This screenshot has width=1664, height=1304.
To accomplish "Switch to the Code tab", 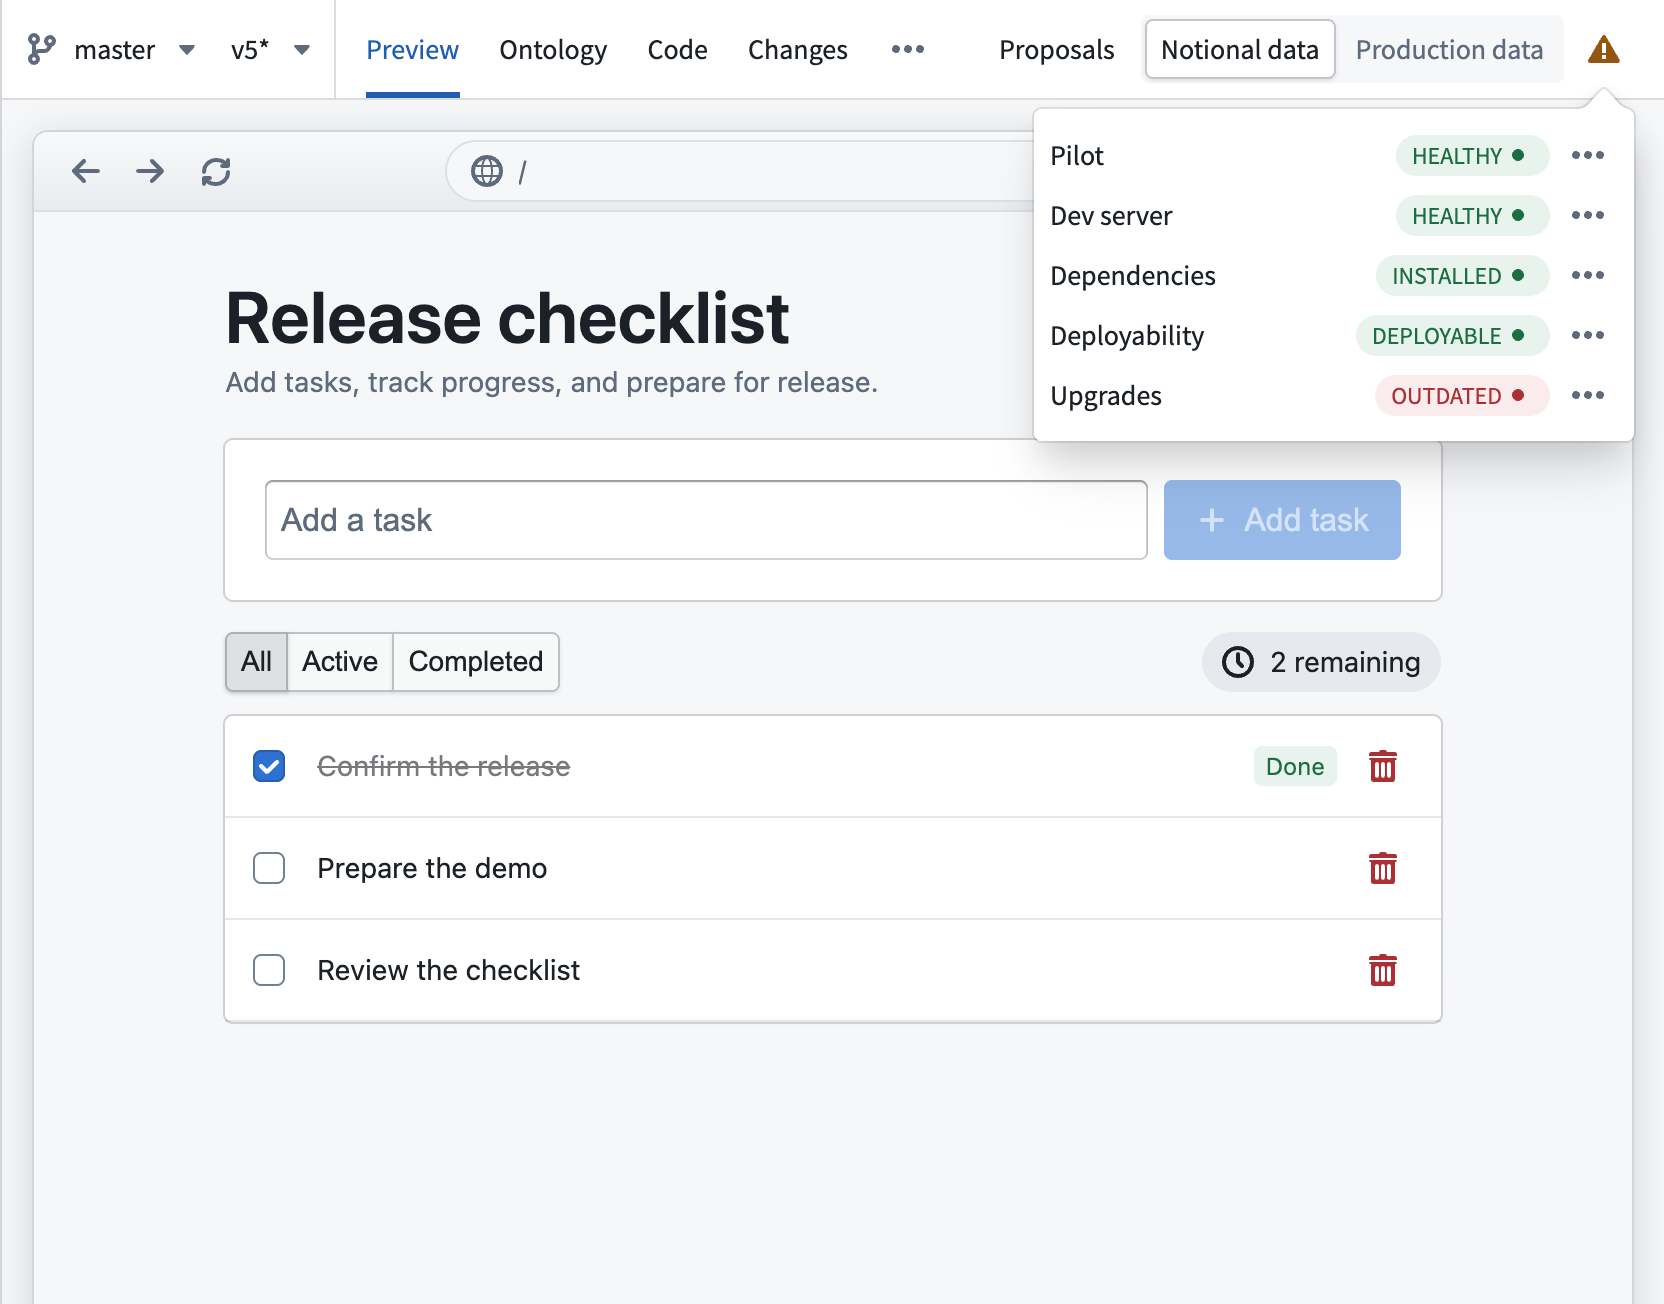I will [677, 49].
